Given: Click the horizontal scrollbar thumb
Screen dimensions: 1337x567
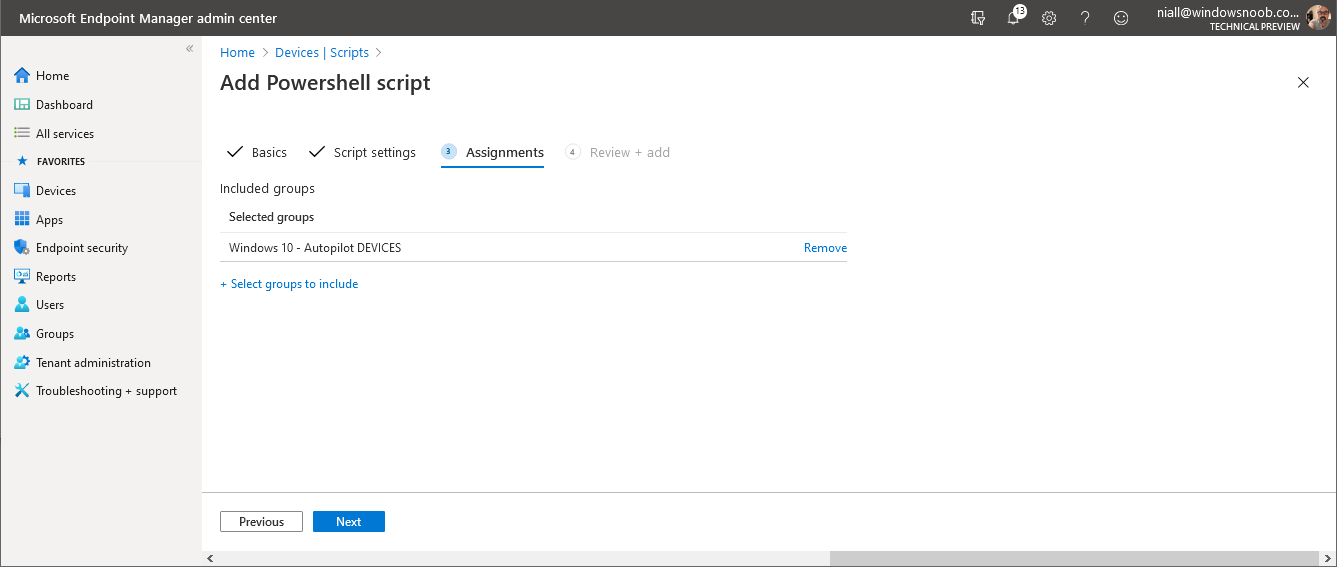Looking at the screenshot, I should pos(1076,558).
